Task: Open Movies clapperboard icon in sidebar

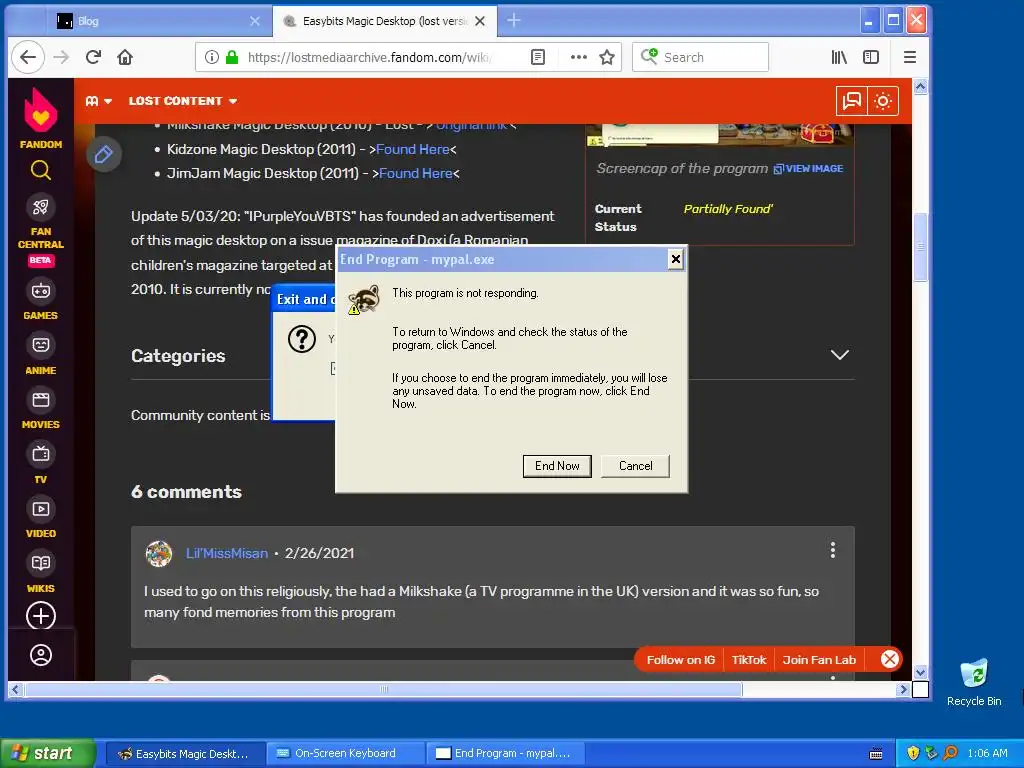Action: [x=40, y=400]
